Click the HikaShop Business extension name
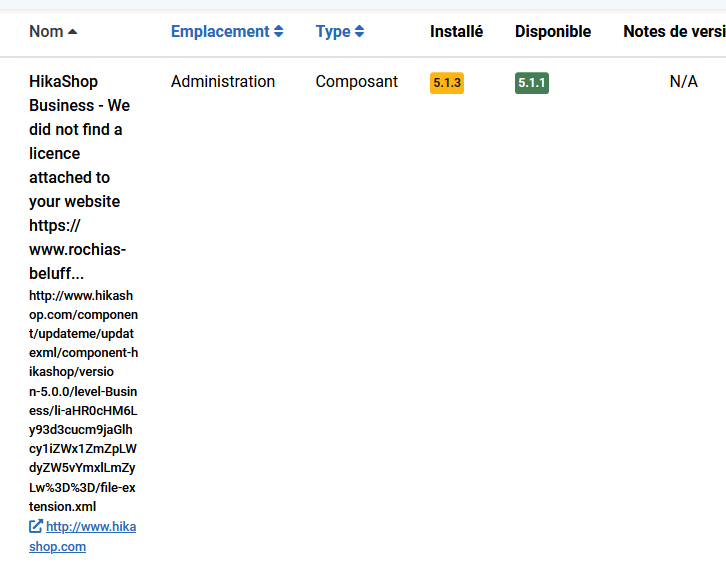Image resolution: width=726 pixels, height=562 pixels. (x=80, y=177)
